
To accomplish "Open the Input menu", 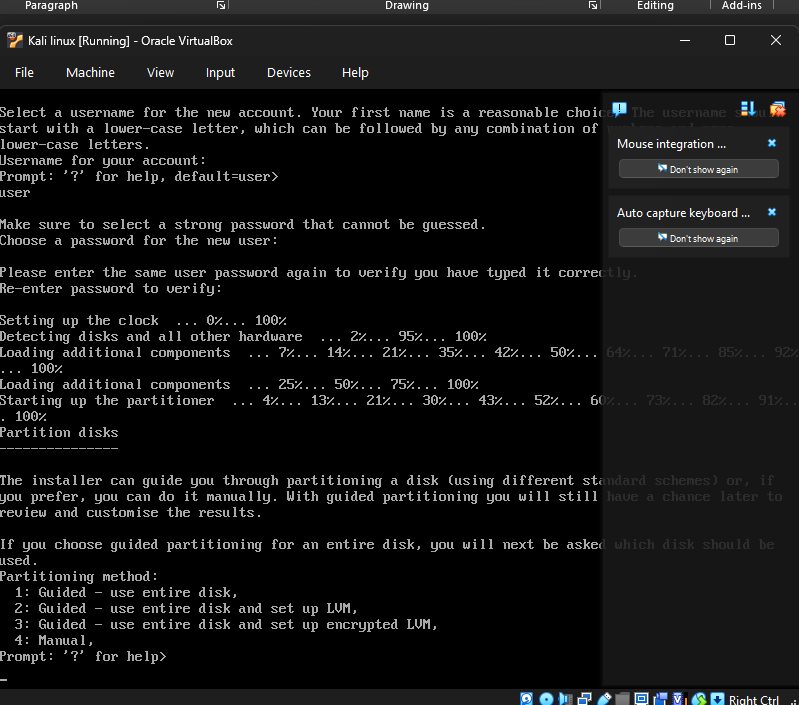I will pyautogui.click(x=220, y=72).
